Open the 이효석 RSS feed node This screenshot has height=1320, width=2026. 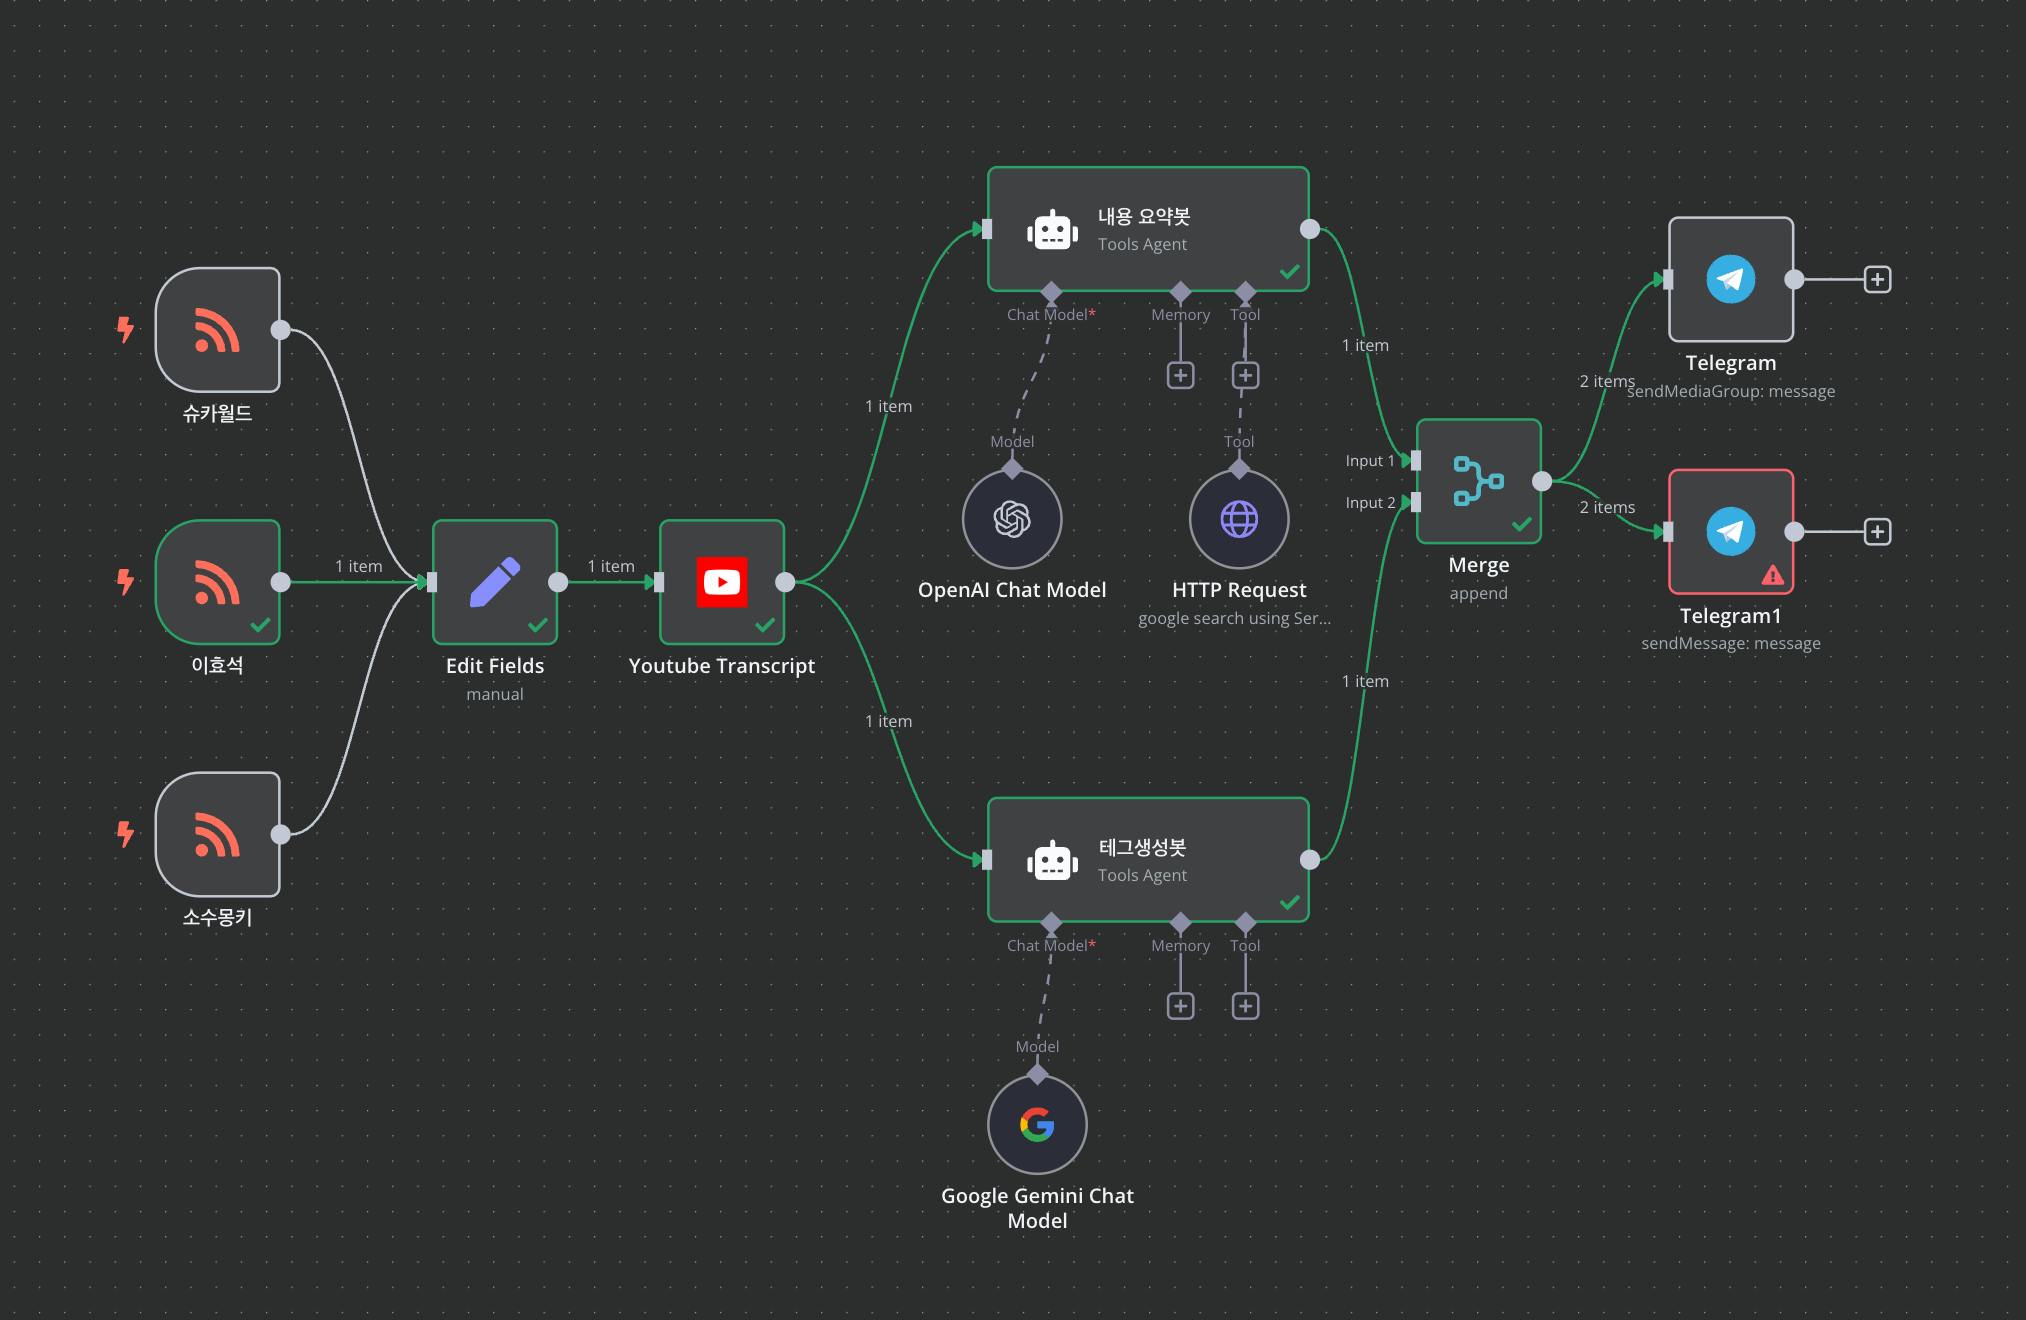[x=217, y=582]
